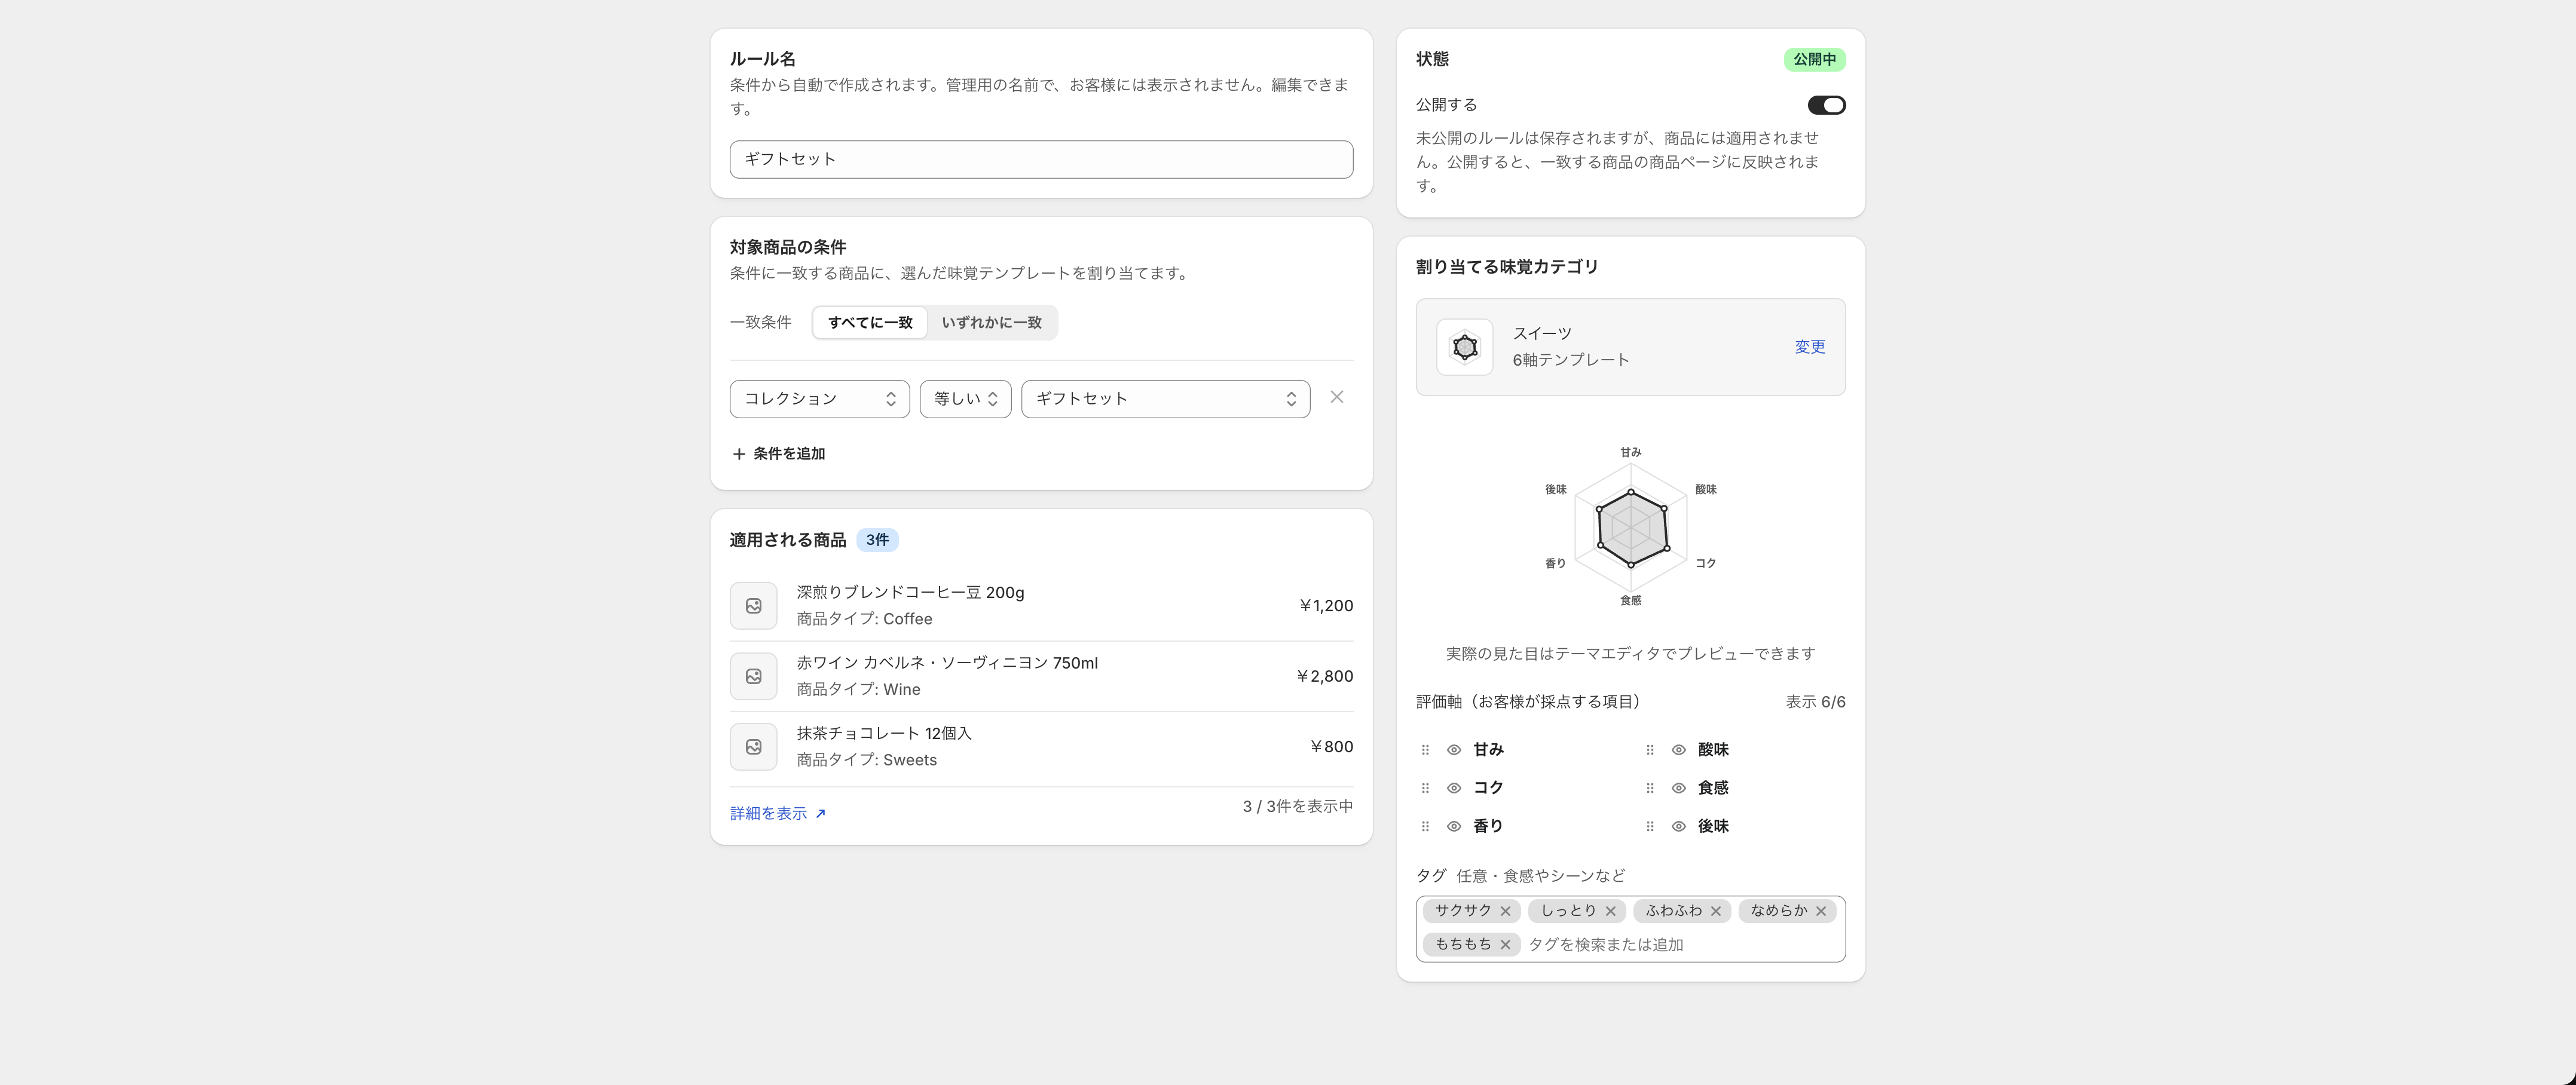The image size is (2576, 1085).
Task: Click 変更 to change the template
Action: click(1809, 347)
